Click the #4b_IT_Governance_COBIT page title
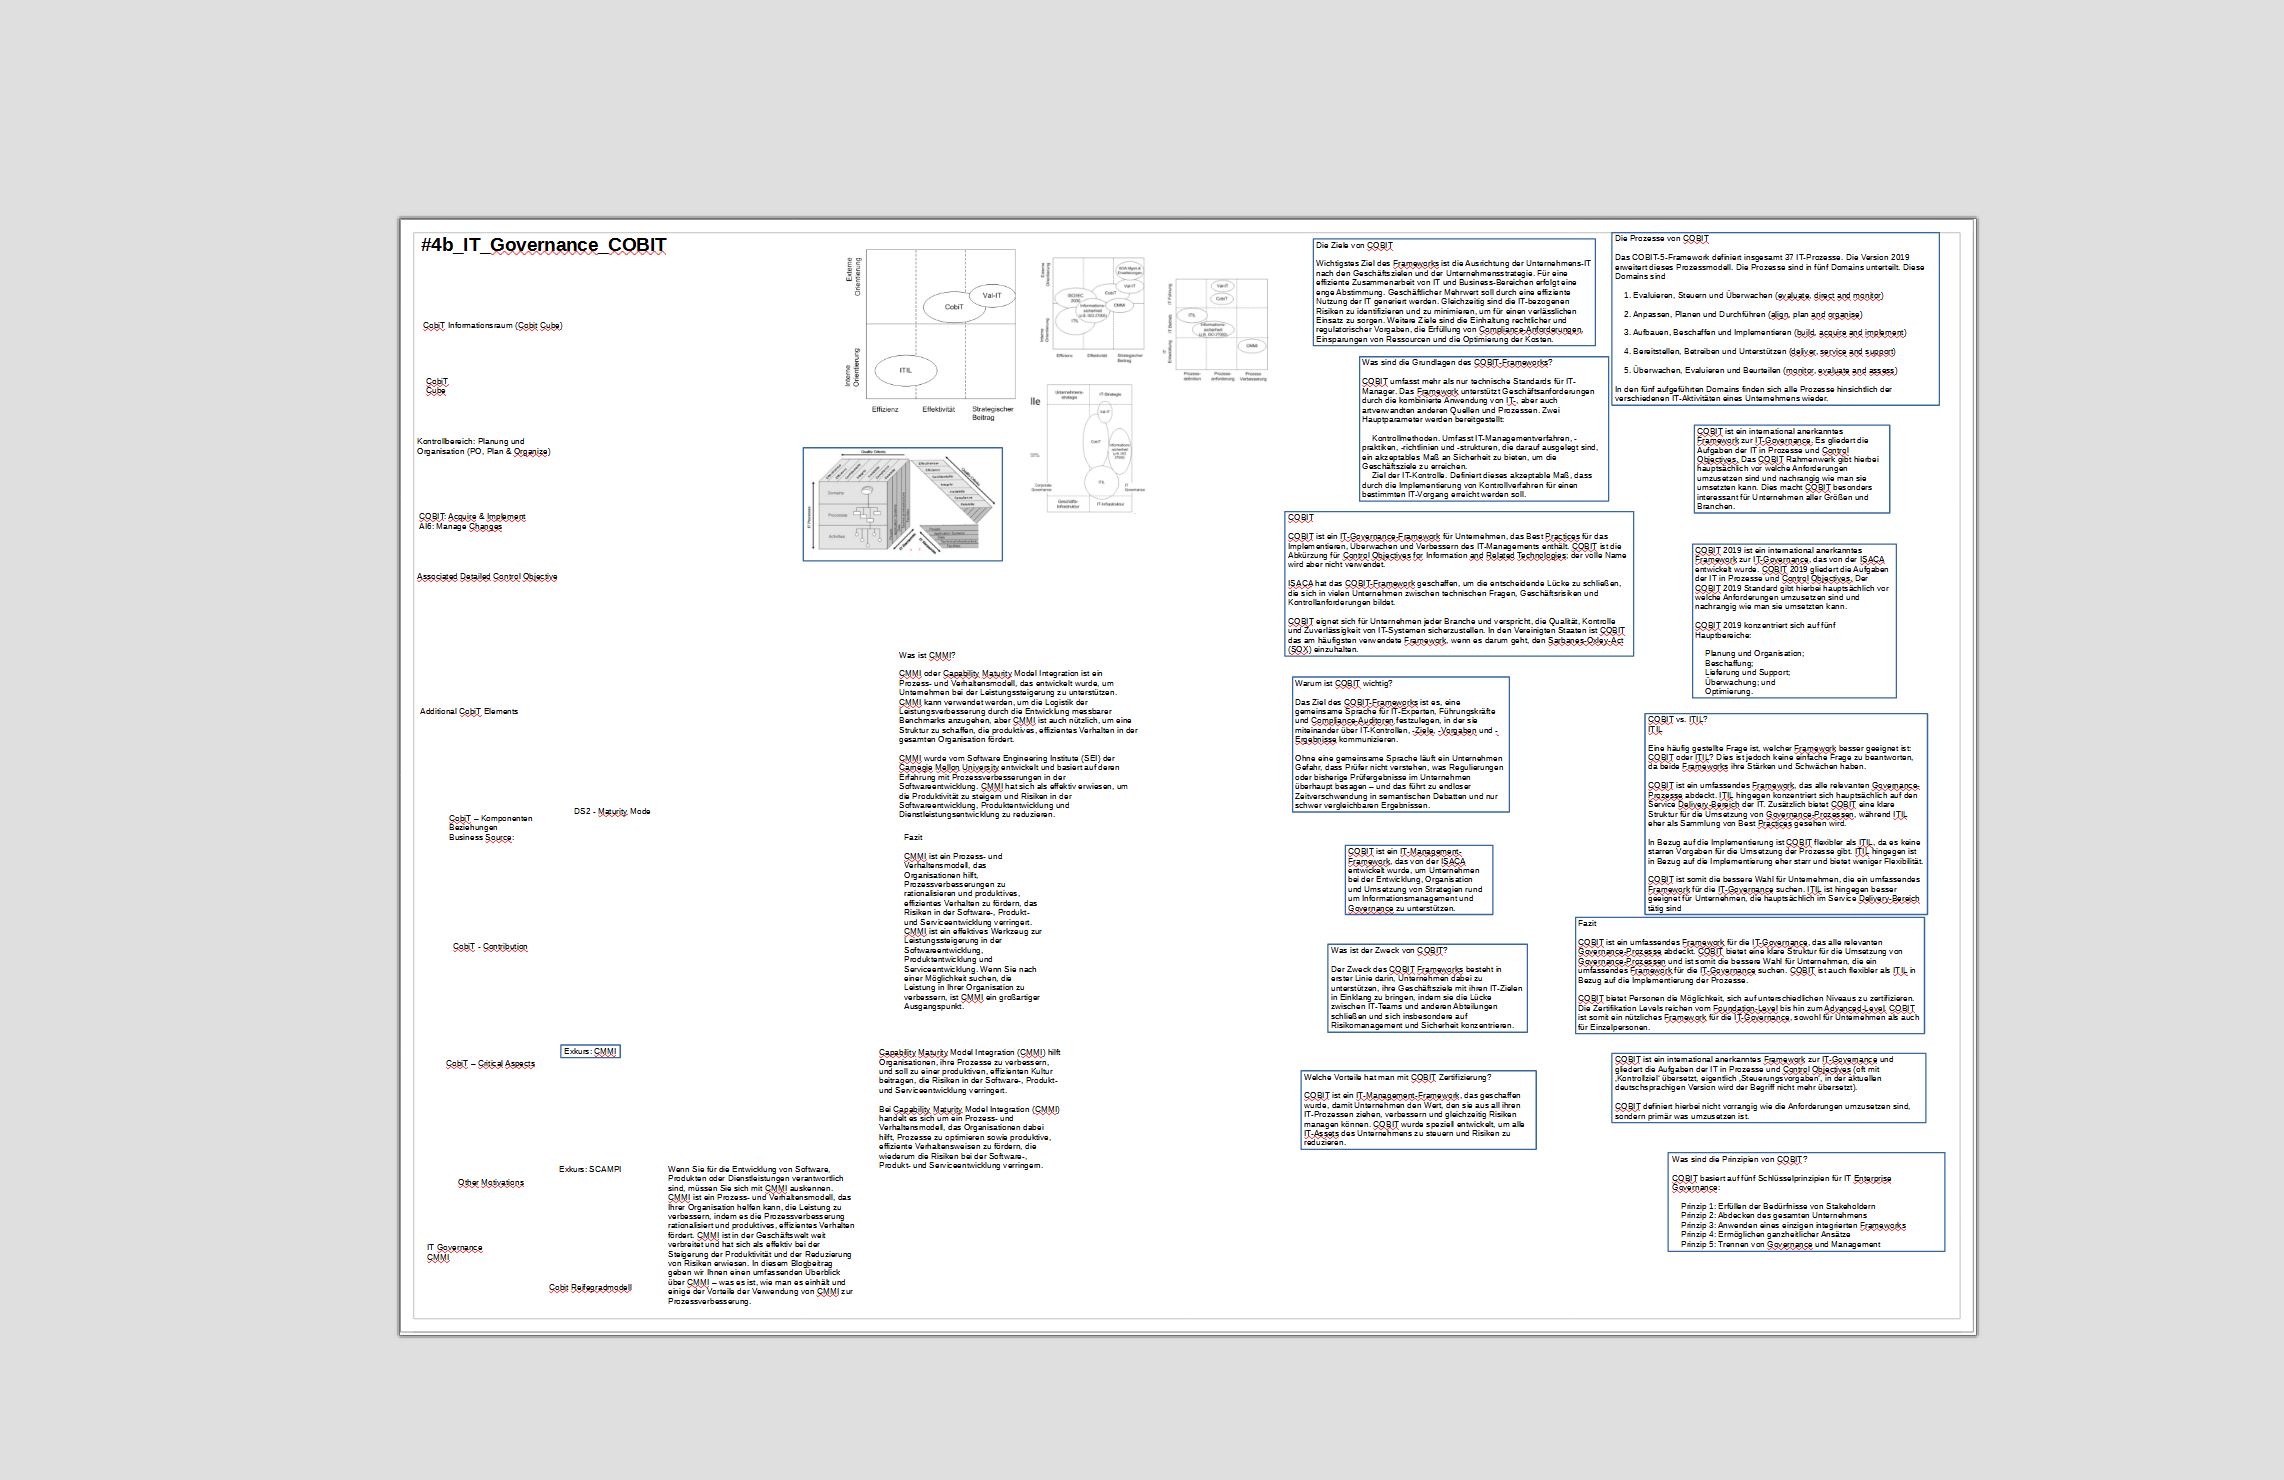 [x=543, y=245]
